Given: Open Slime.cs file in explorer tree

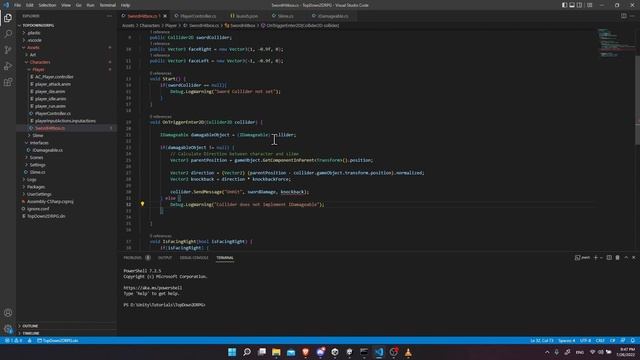Looking at the screenshot, I should (67, 172).
